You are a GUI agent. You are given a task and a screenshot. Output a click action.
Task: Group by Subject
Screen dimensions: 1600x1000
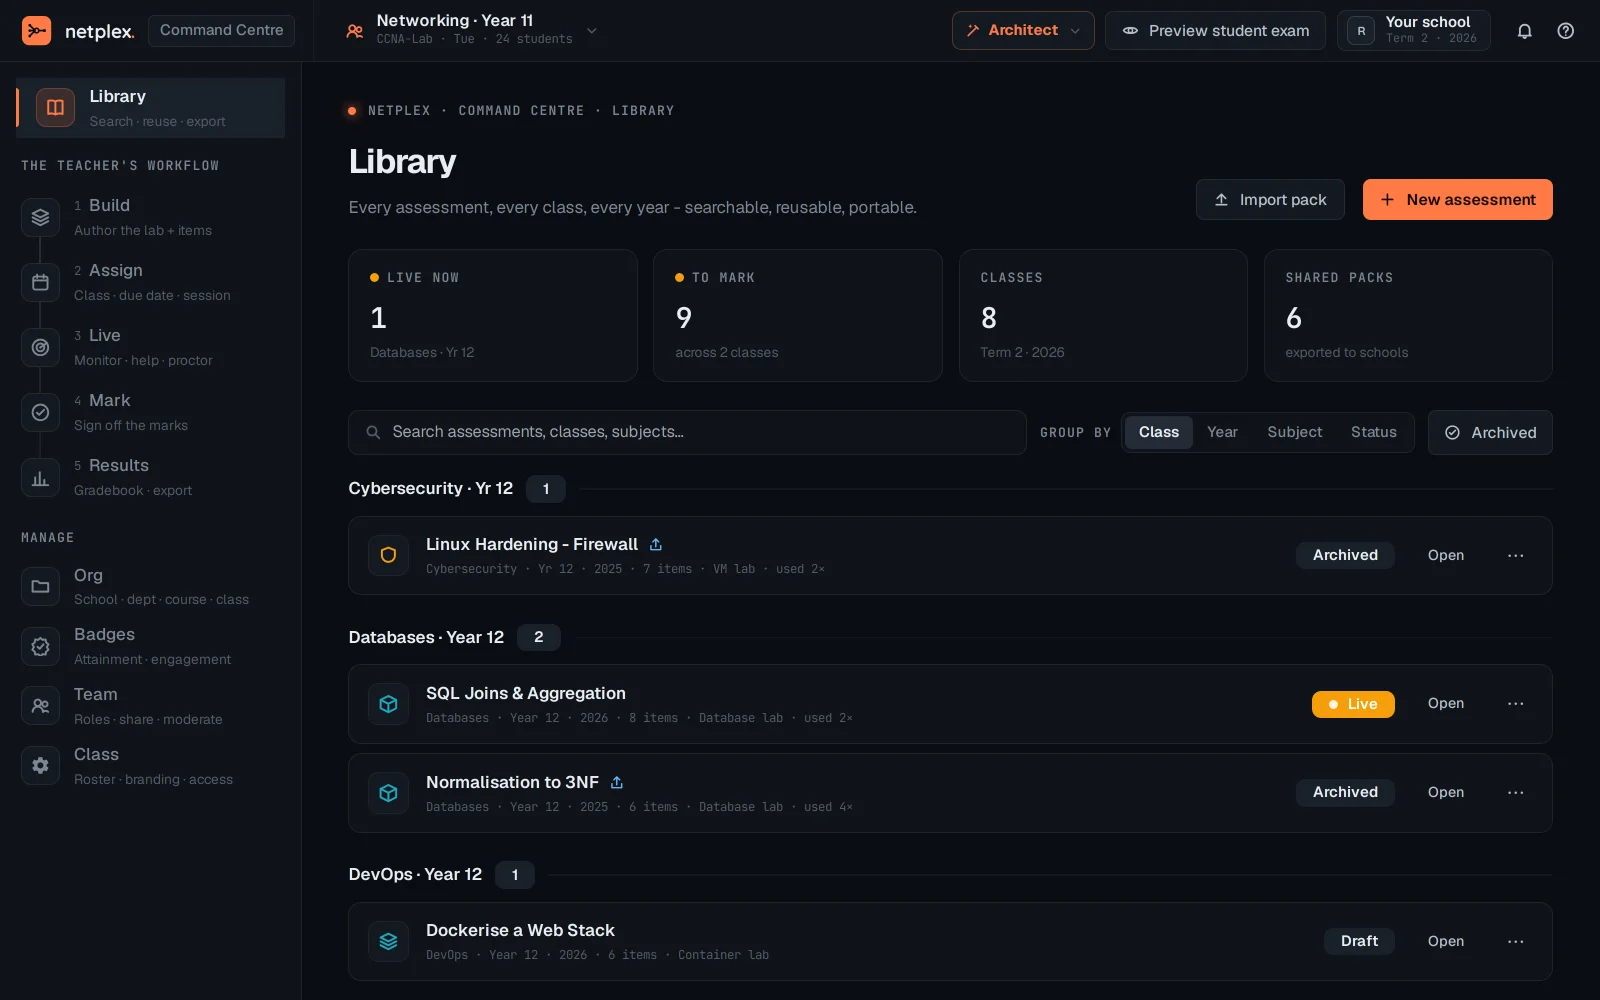[x=1294, y=432]
